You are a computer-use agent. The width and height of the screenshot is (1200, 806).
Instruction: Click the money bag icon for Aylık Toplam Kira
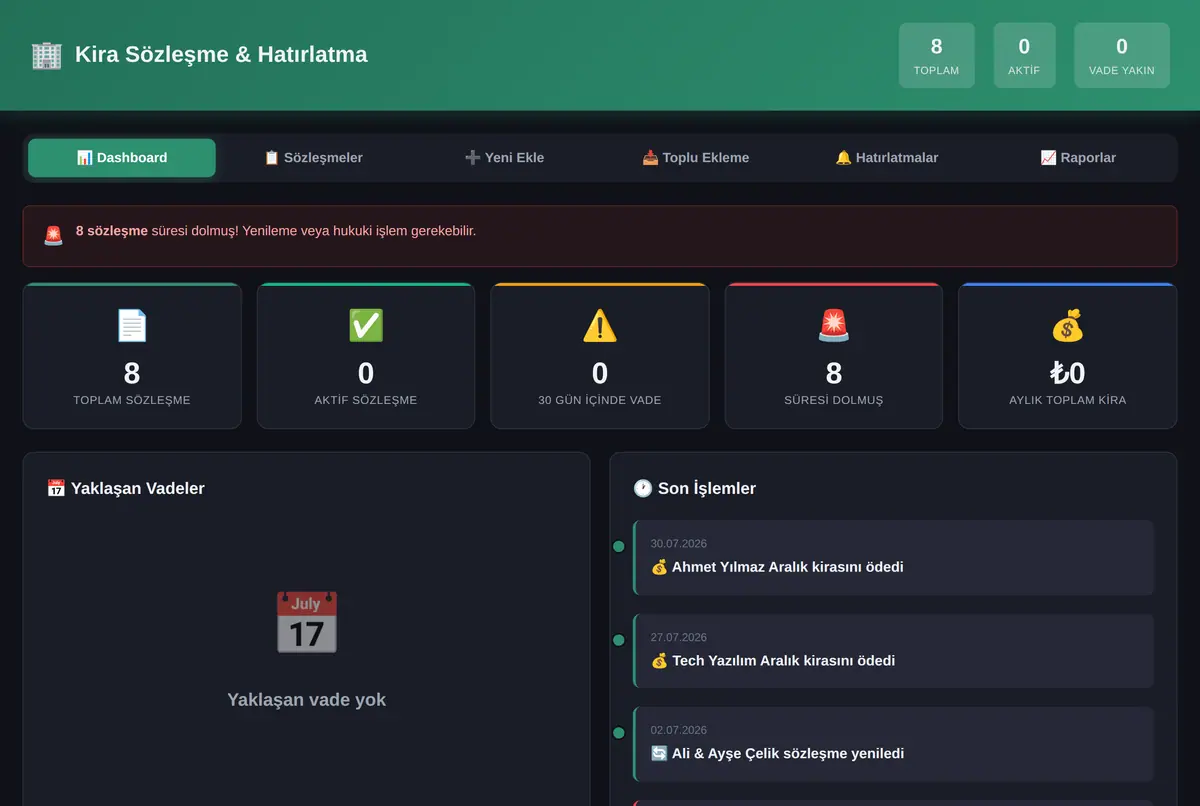click(1068, 325)
